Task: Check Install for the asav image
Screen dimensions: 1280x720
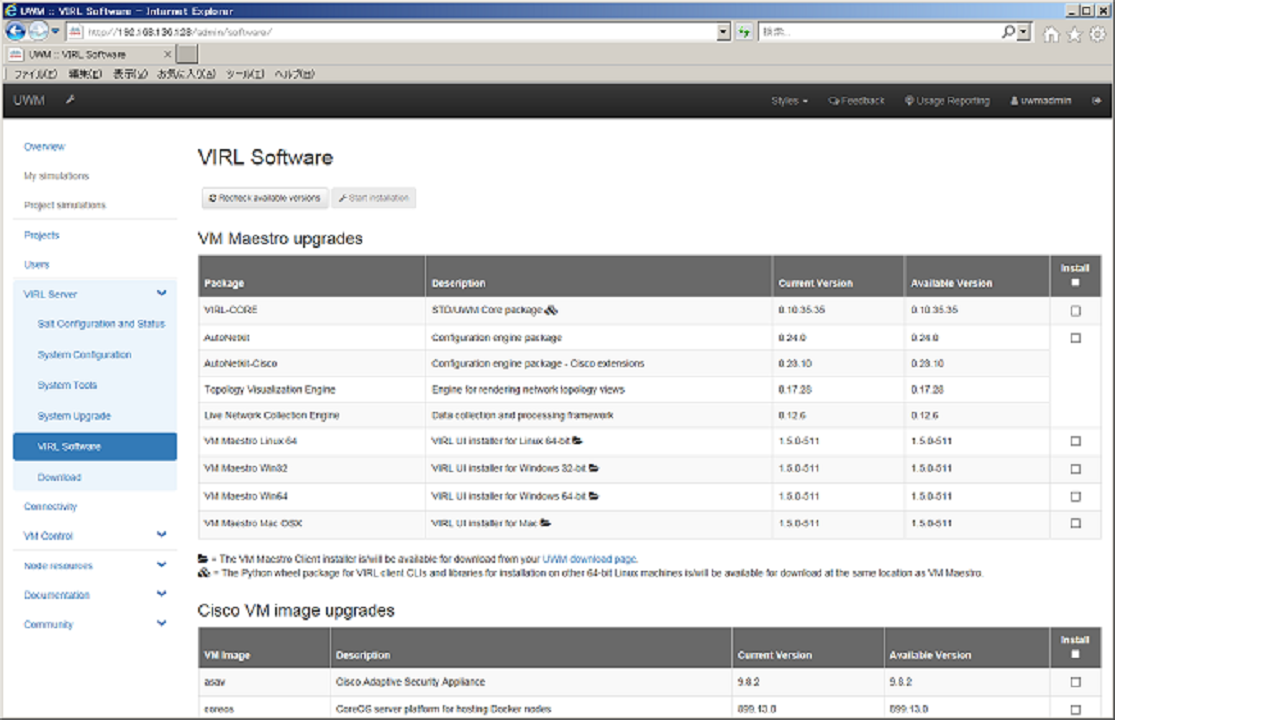Action: point(1076,682)
